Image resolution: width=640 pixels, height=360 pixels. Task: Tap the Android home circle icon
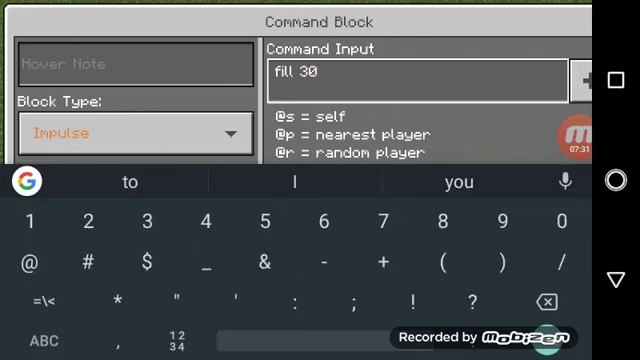coord(616,180)
